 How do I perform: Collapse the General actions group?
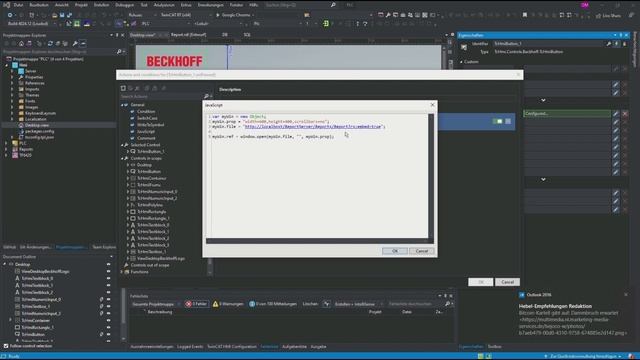tap(122, 105)
